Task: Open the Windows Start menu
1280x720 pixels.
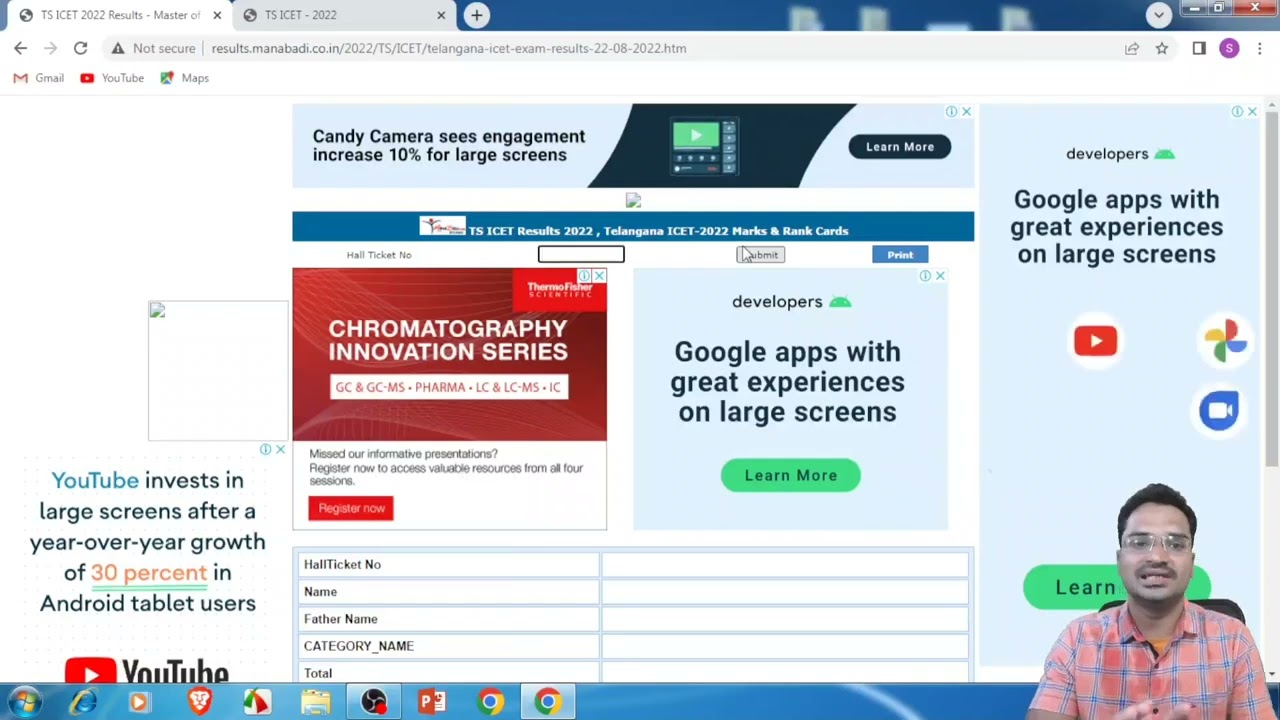Action: click(x=24, y=702)
